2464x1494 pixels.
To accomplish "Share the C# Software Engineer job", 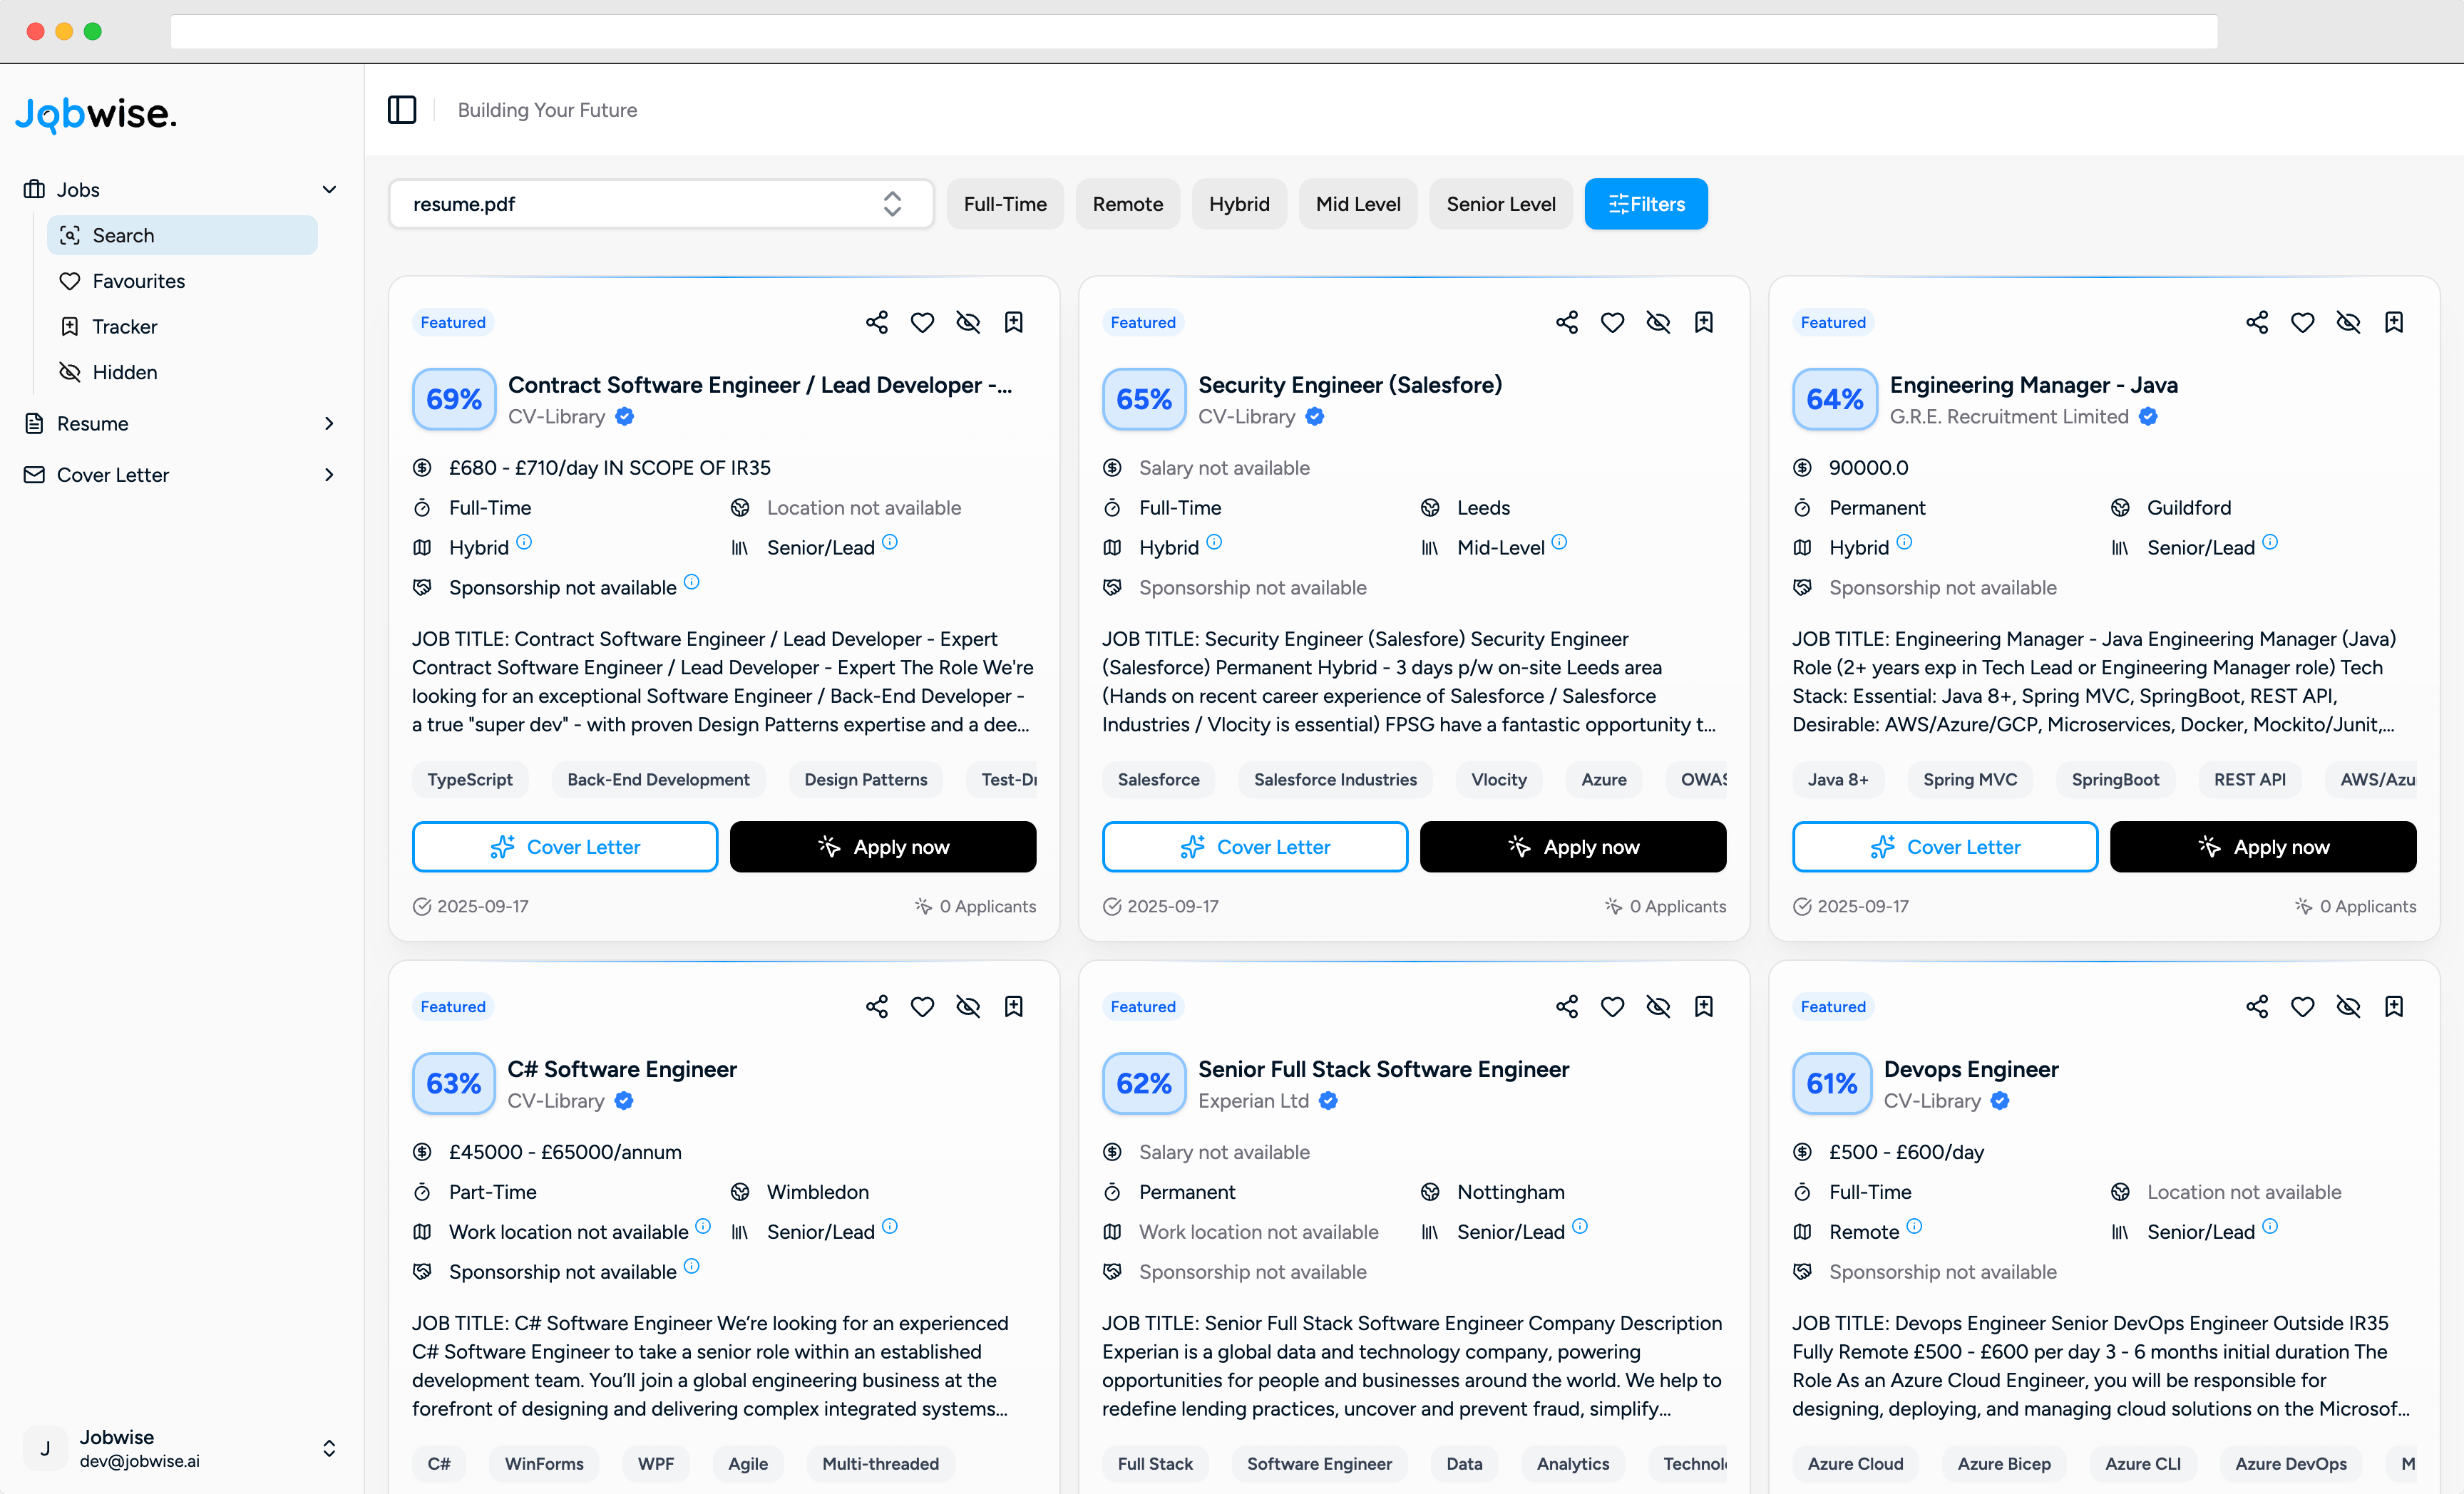I will click(877, 1006).
